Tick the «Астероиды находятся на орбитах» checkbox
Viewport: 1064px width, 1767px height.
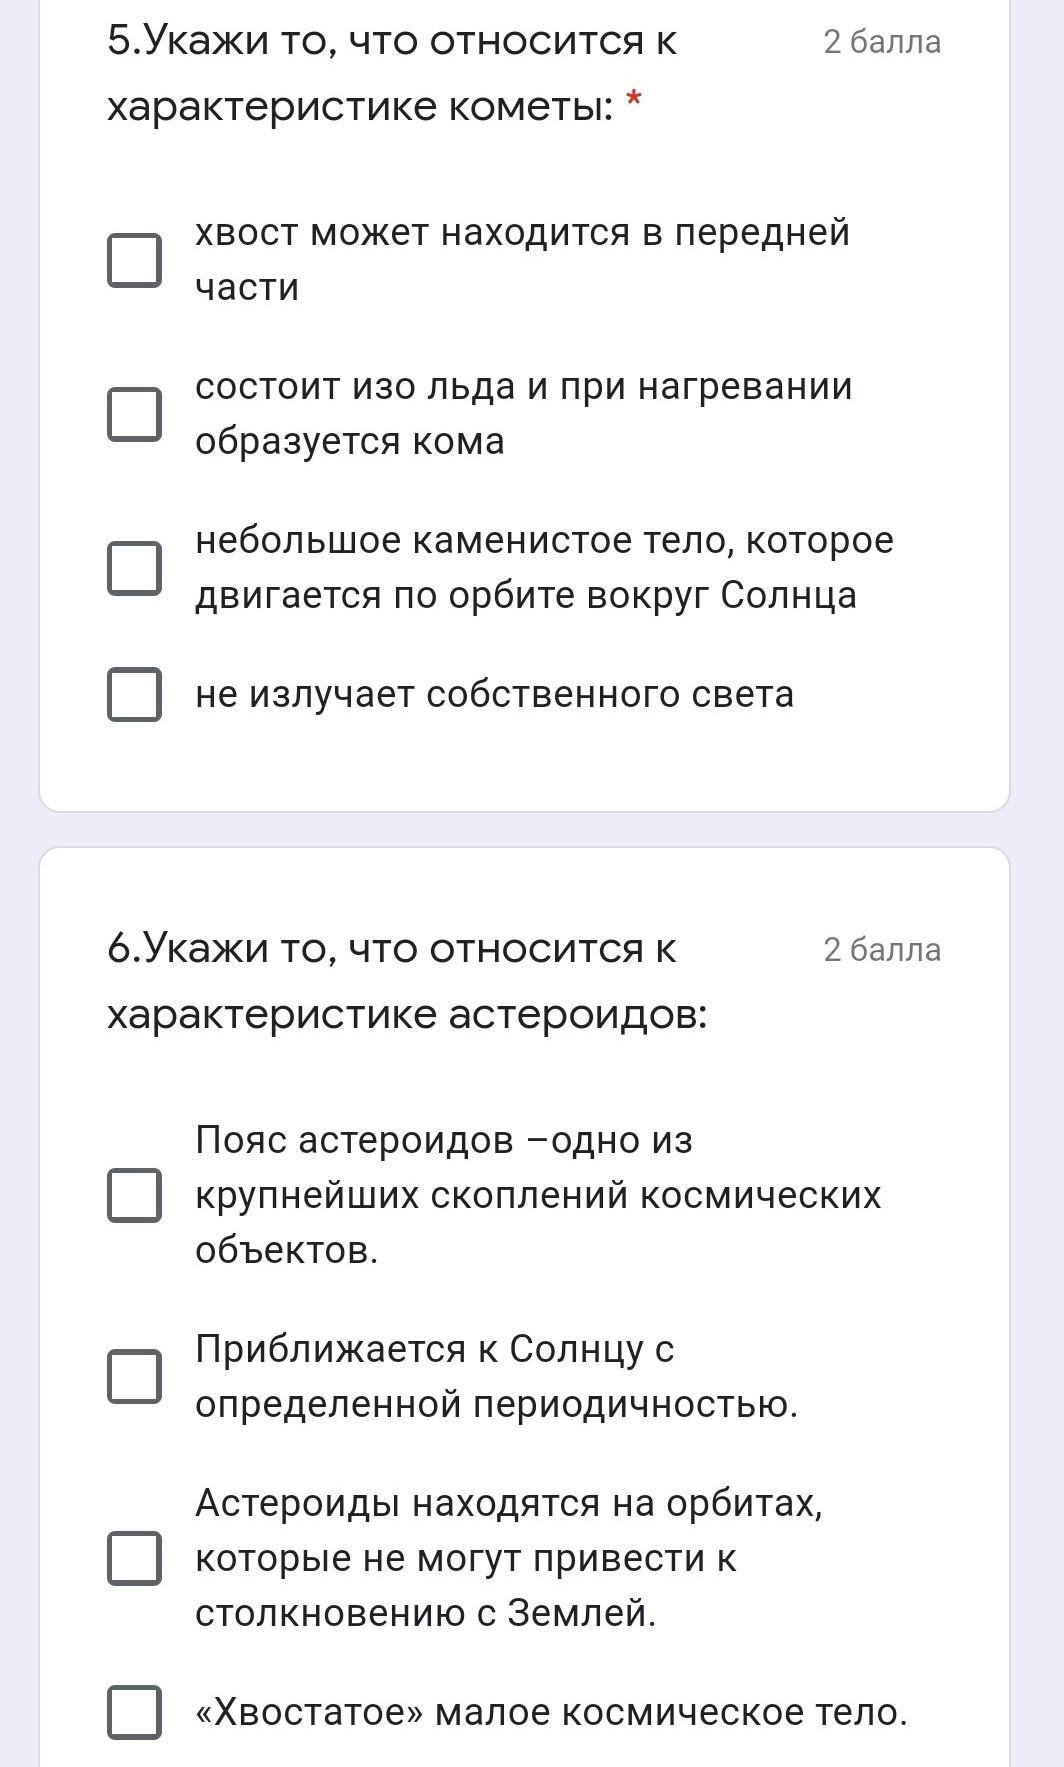(x=134, y=1558)
